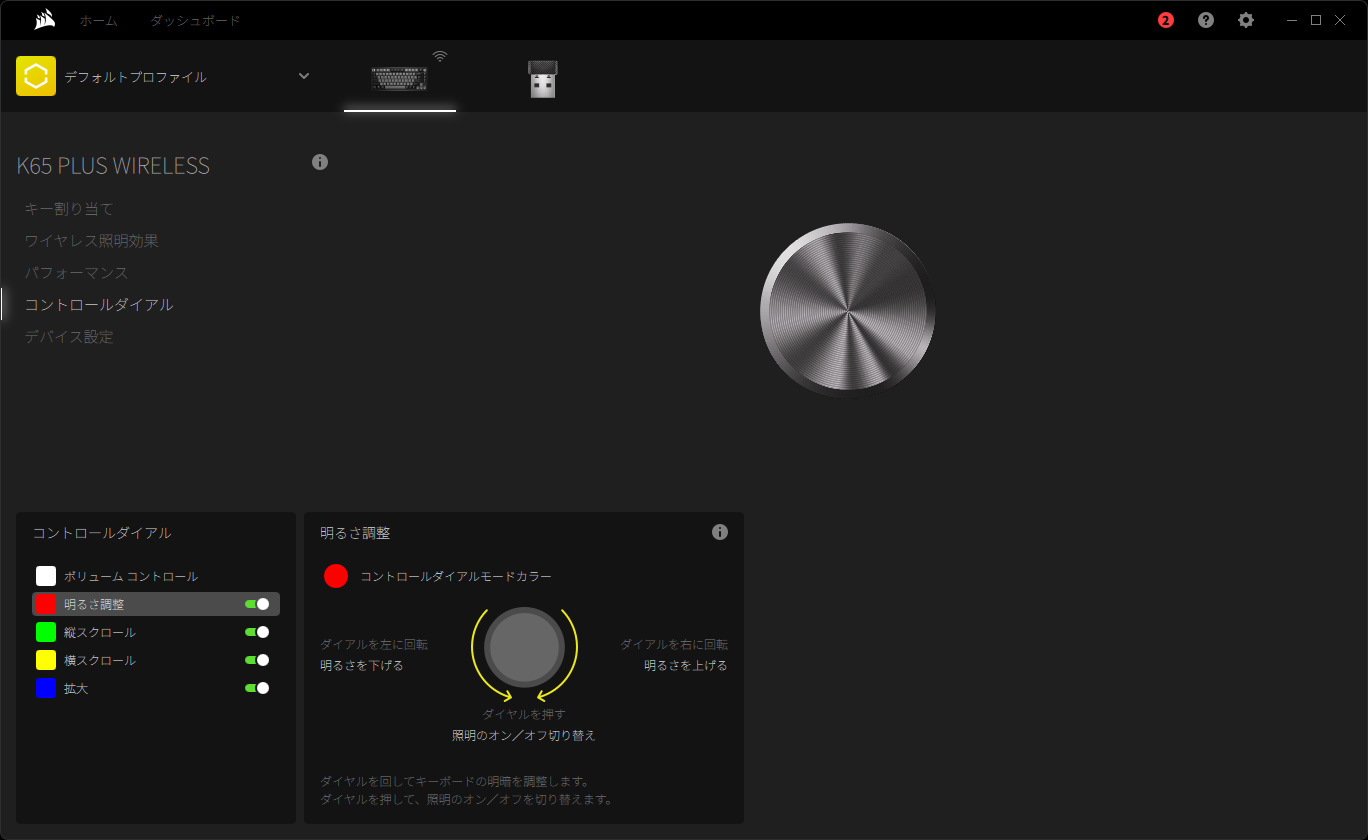Viewport: 1368px width, 840px height.
Task: Select the USB wireless receiver device icon
Action: pos(542,79)
